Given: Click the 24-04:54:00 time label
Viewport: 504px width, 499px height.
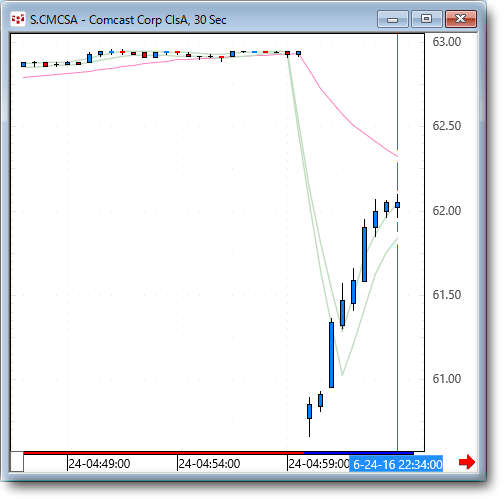Looking at the screenshot, I should tap(209, 464).
